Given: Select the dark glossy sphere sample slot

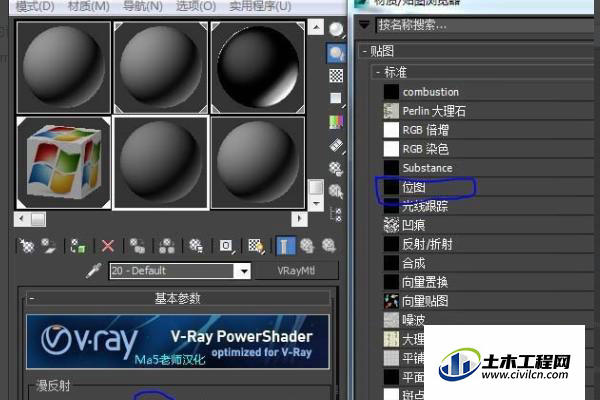Looking at the screenshot, I should point(258,67).
